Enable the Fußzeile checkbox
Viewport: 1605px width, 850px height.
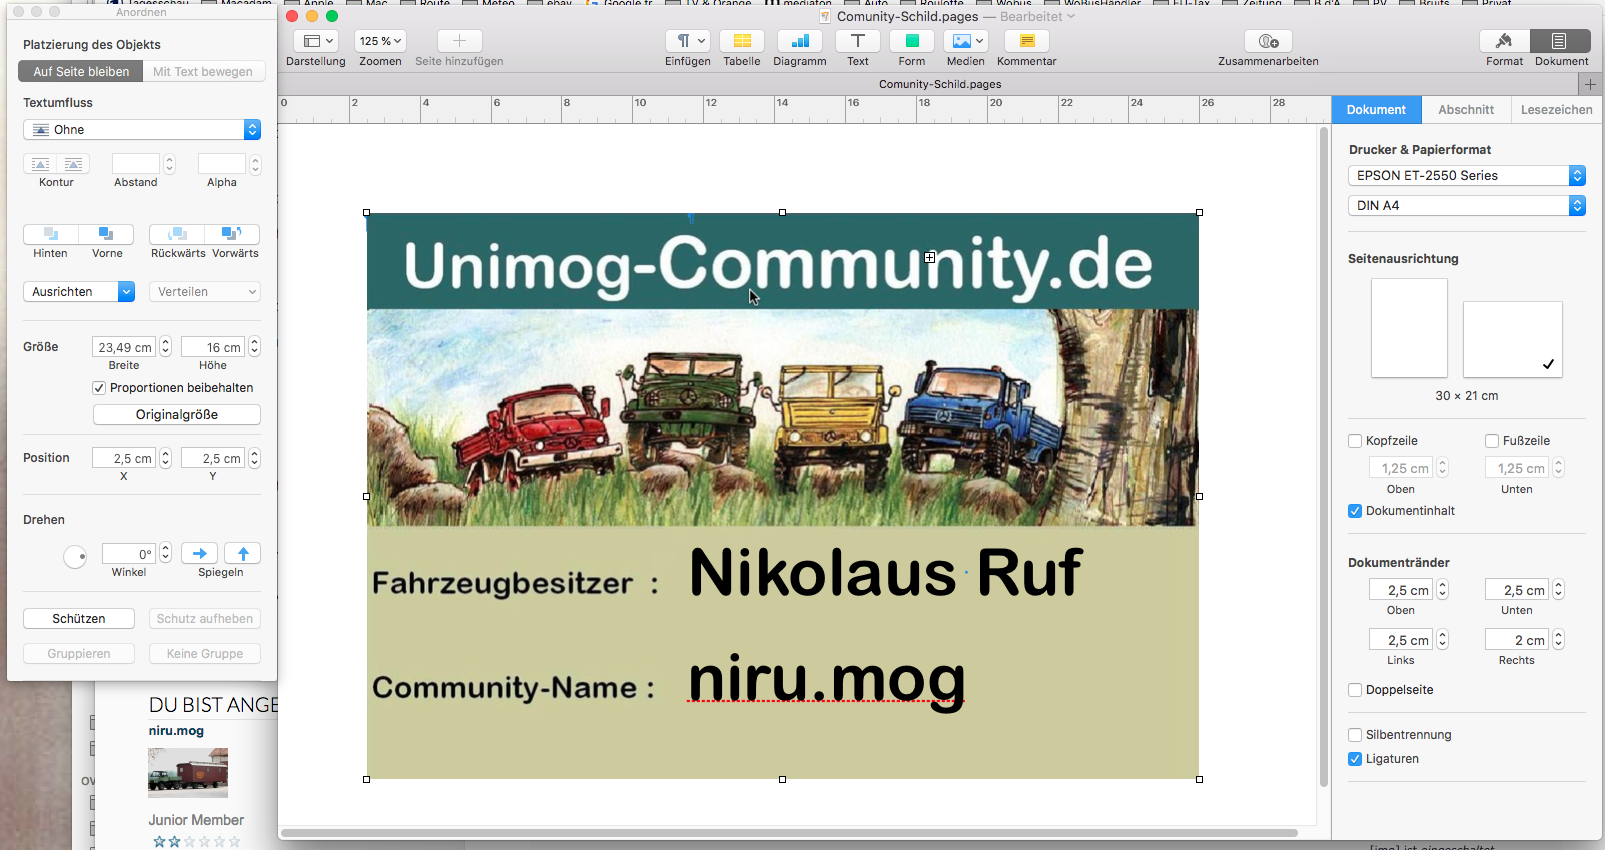pos(1492,441)
